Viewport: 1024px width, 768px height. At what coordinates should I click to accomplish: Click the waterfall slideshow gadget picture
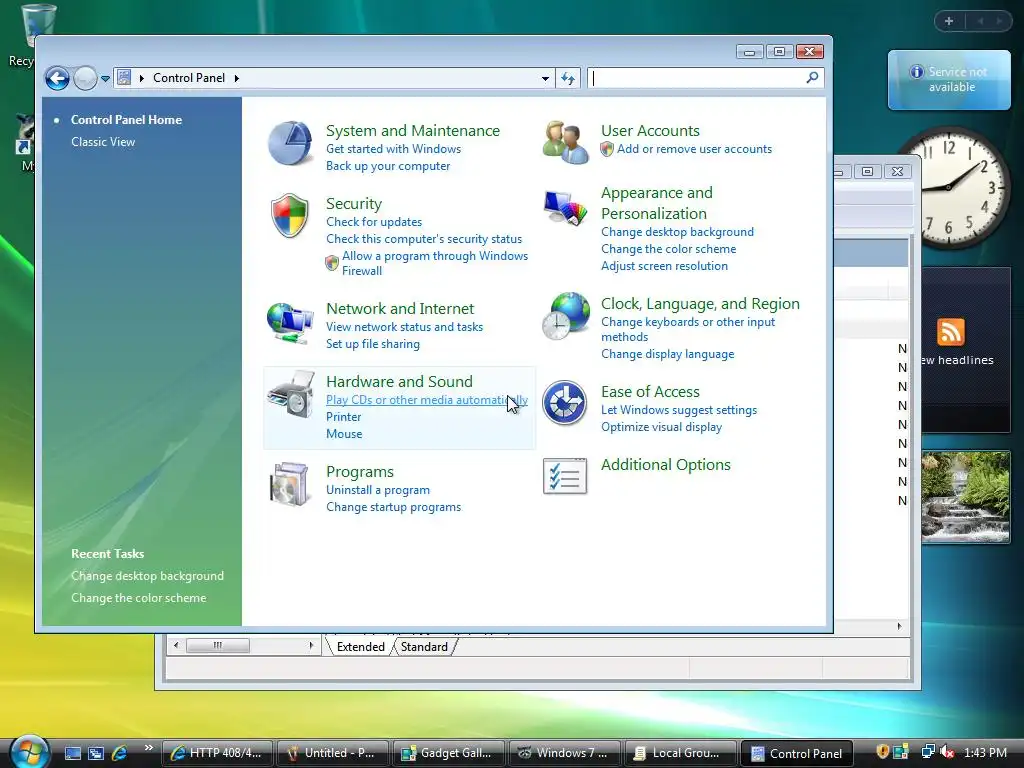click(x=966, y=497)
